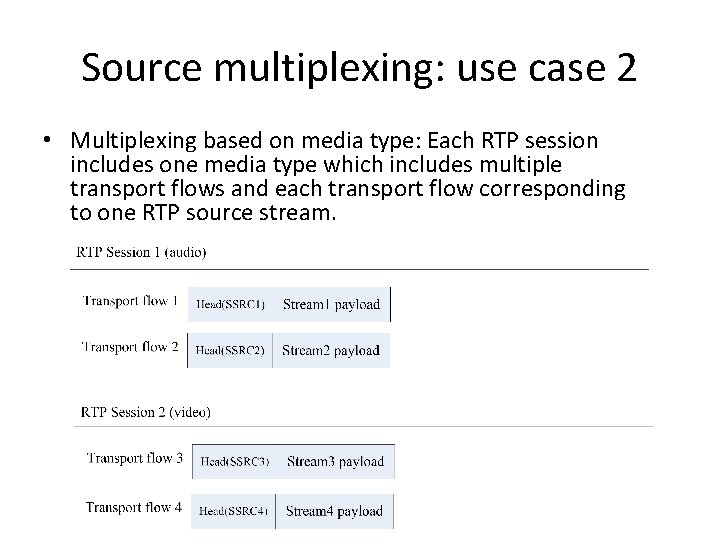The image size is (720, 540).
Task: Select the Head(SSRC2) header box
Action: (x=230, y=351)
